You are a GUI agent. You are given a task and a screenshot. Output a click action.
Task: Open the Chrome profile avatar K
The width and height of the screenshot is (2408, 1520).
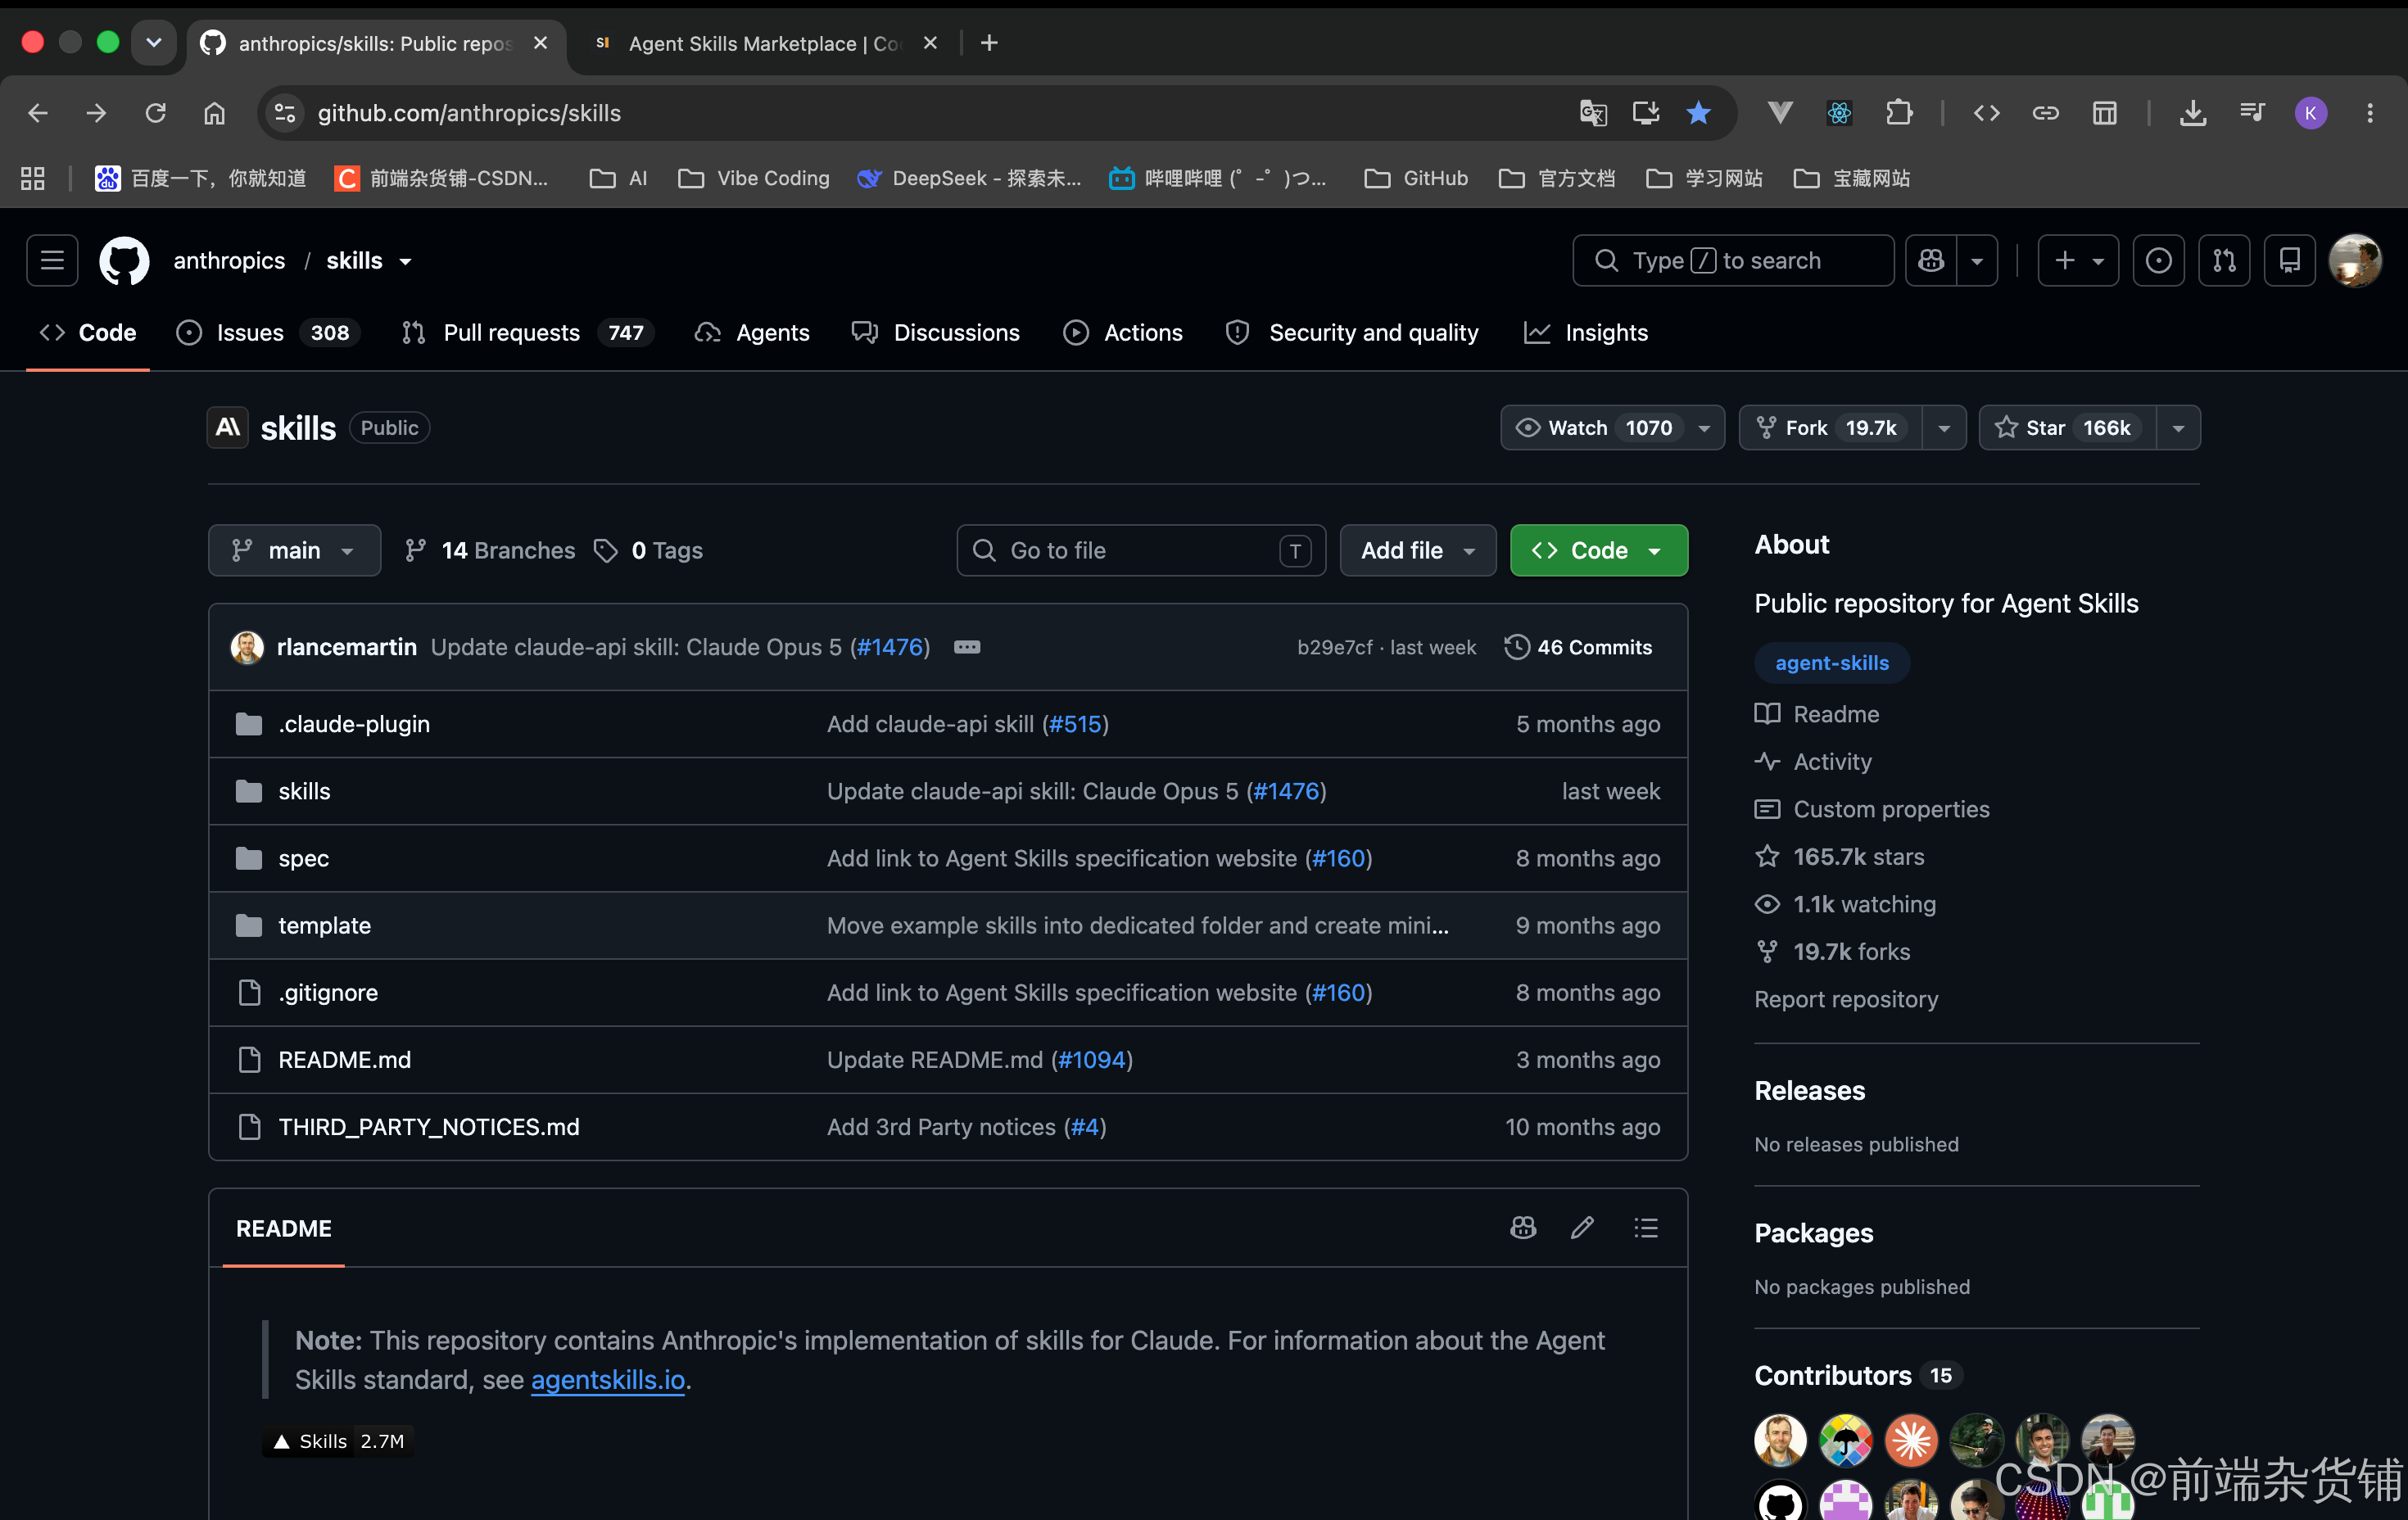[x=2310, y=113]
